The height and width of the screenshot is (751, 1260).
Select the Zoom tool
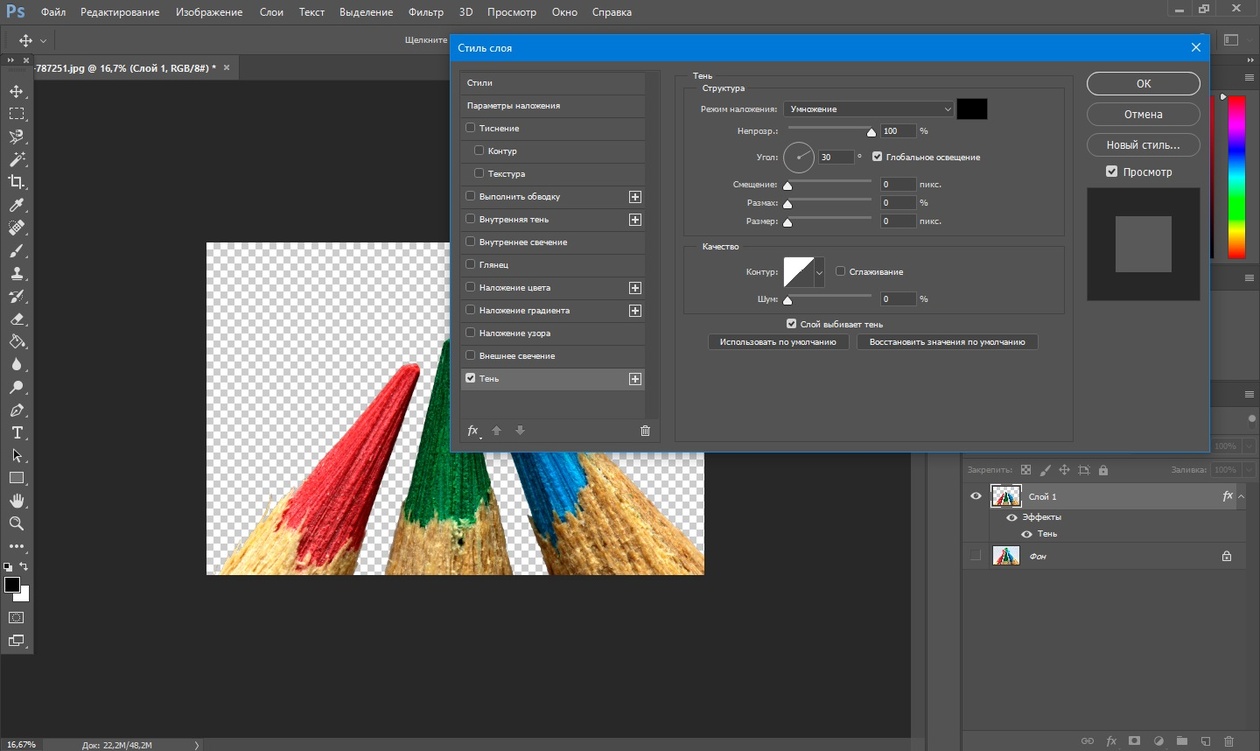17,523
